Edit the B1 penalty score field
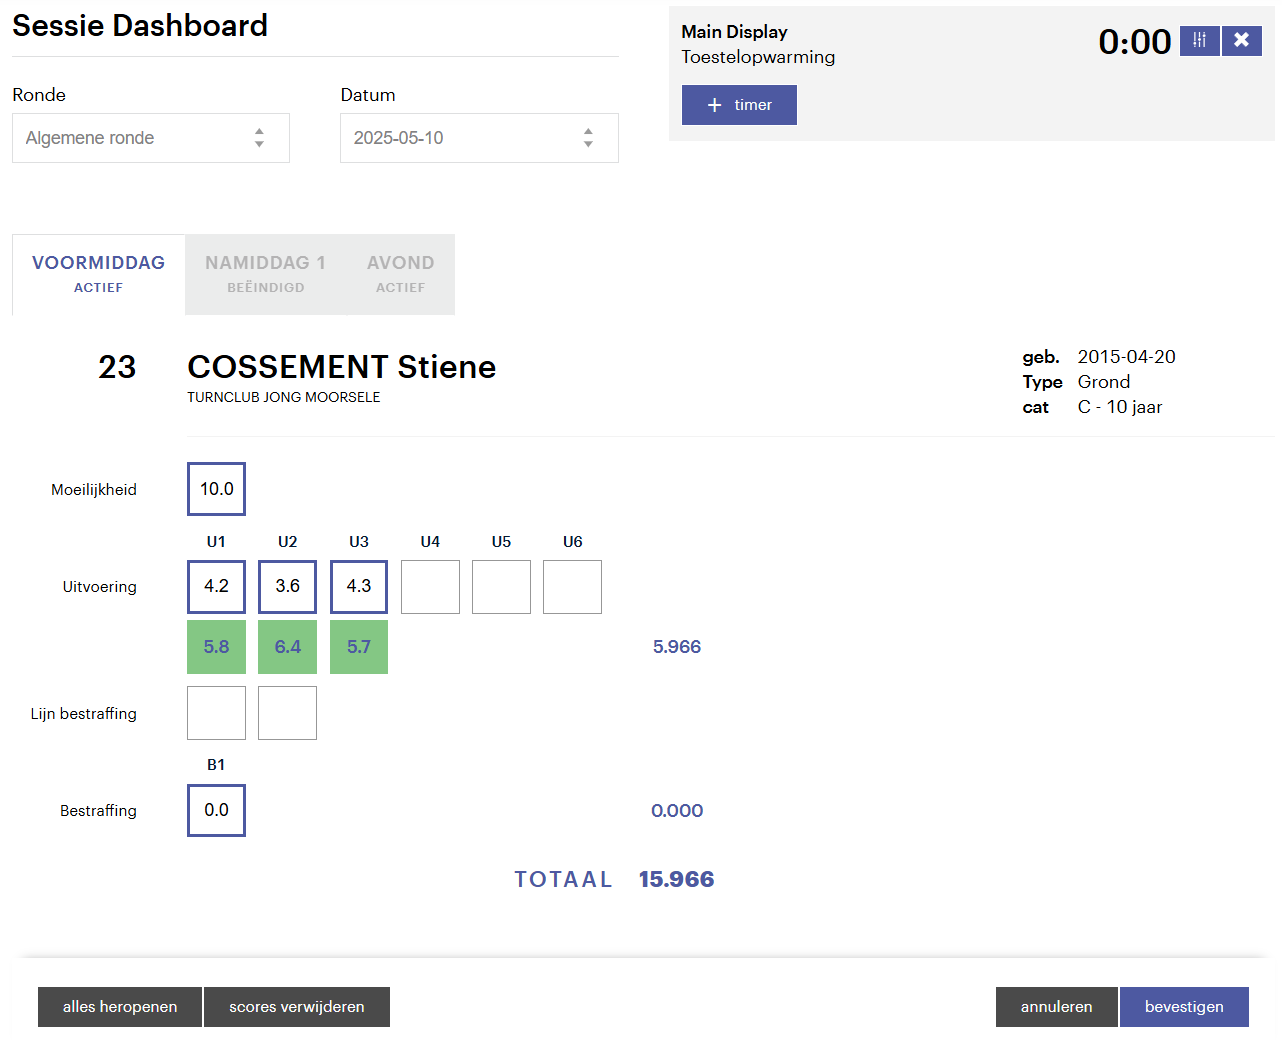 click(x=216, y=810)
